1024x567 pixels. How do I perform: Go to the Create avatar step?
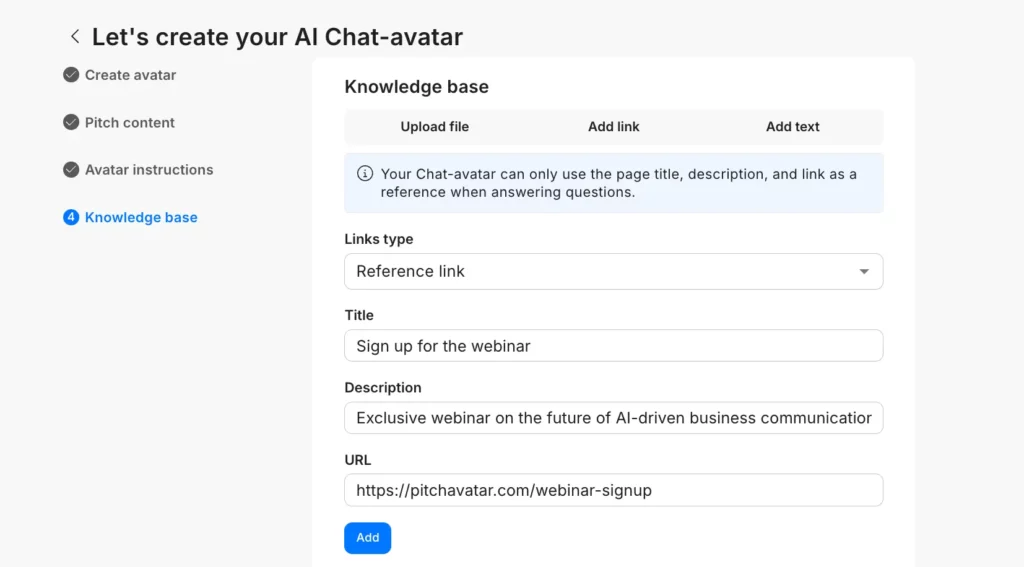coord(130,75)
